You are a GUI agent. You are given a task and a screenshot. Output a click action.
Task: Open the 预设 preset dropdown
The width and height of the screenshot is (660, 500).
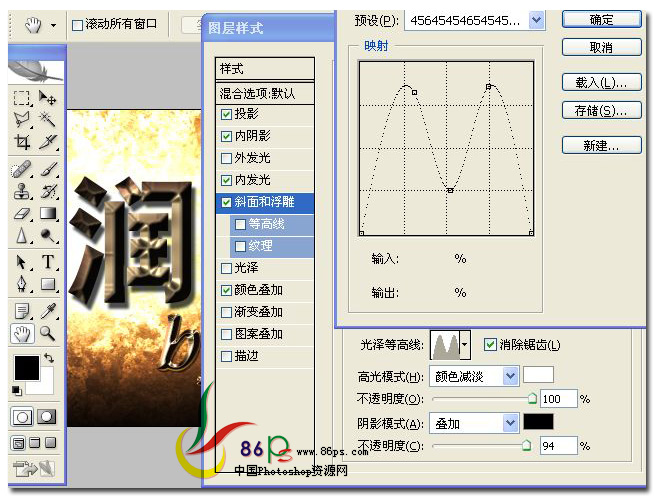click(536, 20)
